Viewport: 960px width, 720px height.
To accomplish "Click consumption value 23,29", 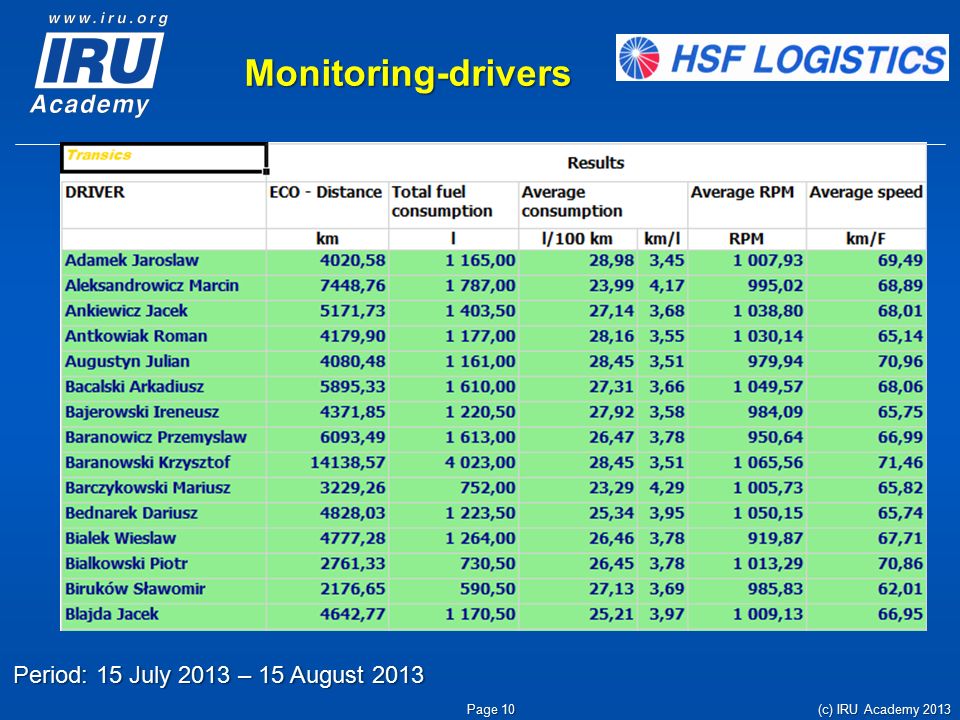I will [x=612, y=488].
